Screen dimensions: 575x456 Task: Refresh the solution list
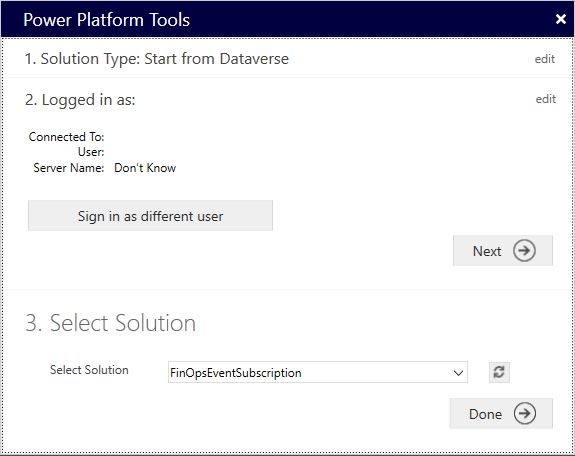click(499, 372)
